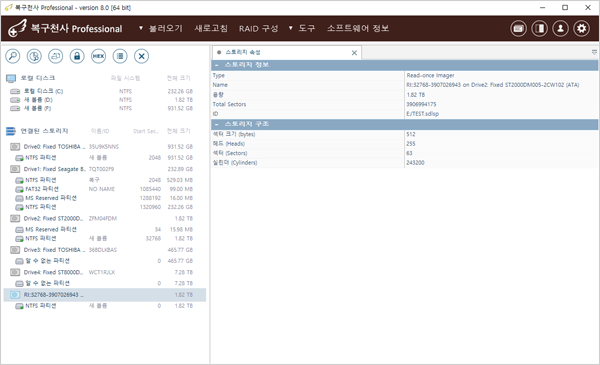Click the 파일 시스템 column header

[x=126, y=78]
